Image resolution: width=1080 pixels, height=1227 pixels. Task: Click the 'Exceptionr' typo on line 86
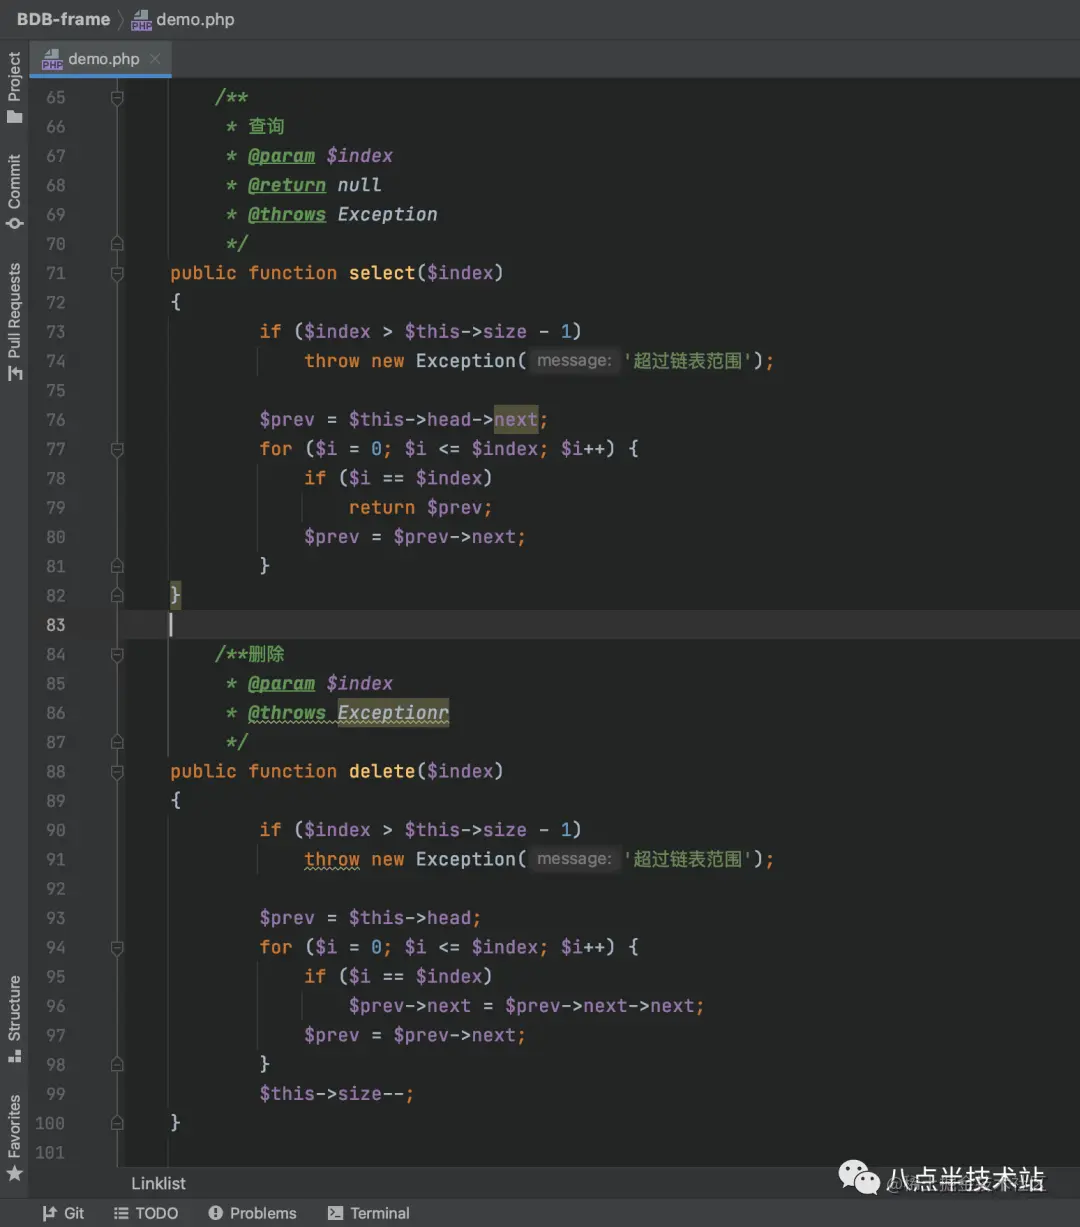tap(393, 713)
